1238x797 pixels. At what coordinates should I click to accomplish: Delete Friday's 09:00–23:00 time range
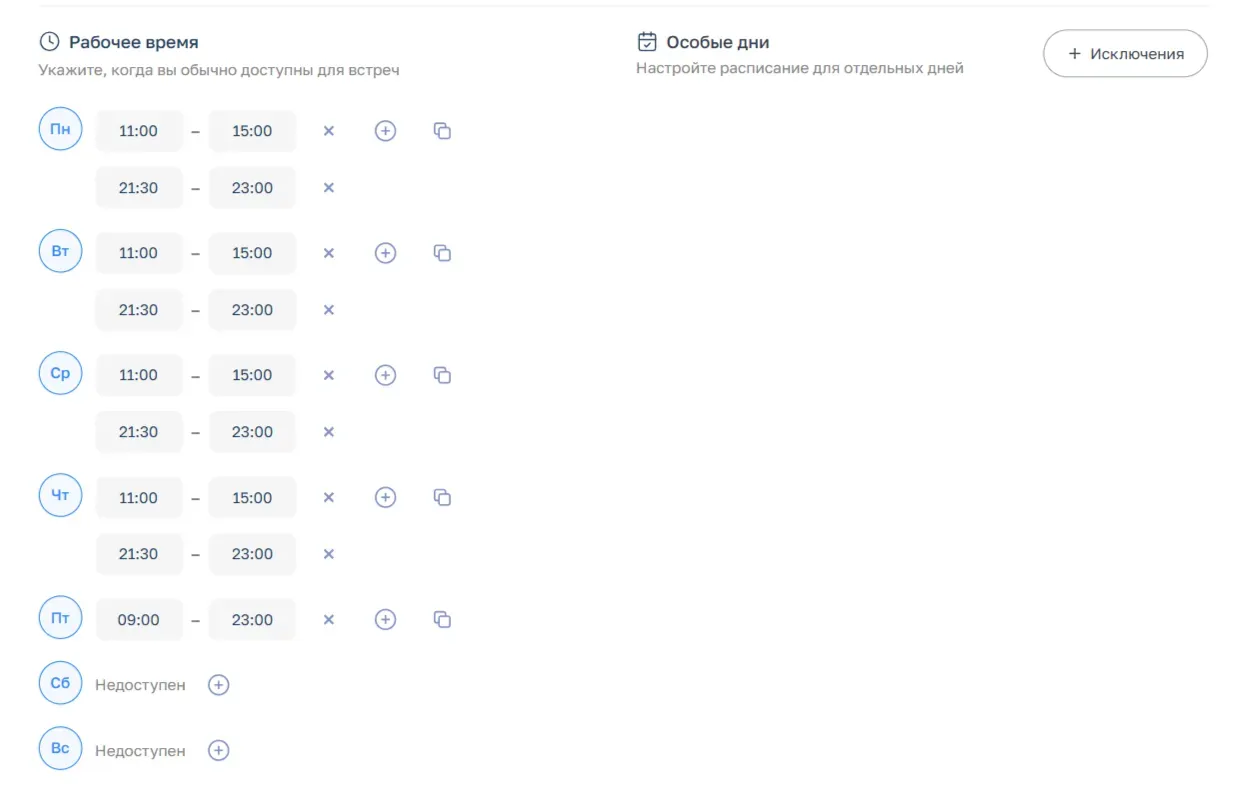coord(328,620)
